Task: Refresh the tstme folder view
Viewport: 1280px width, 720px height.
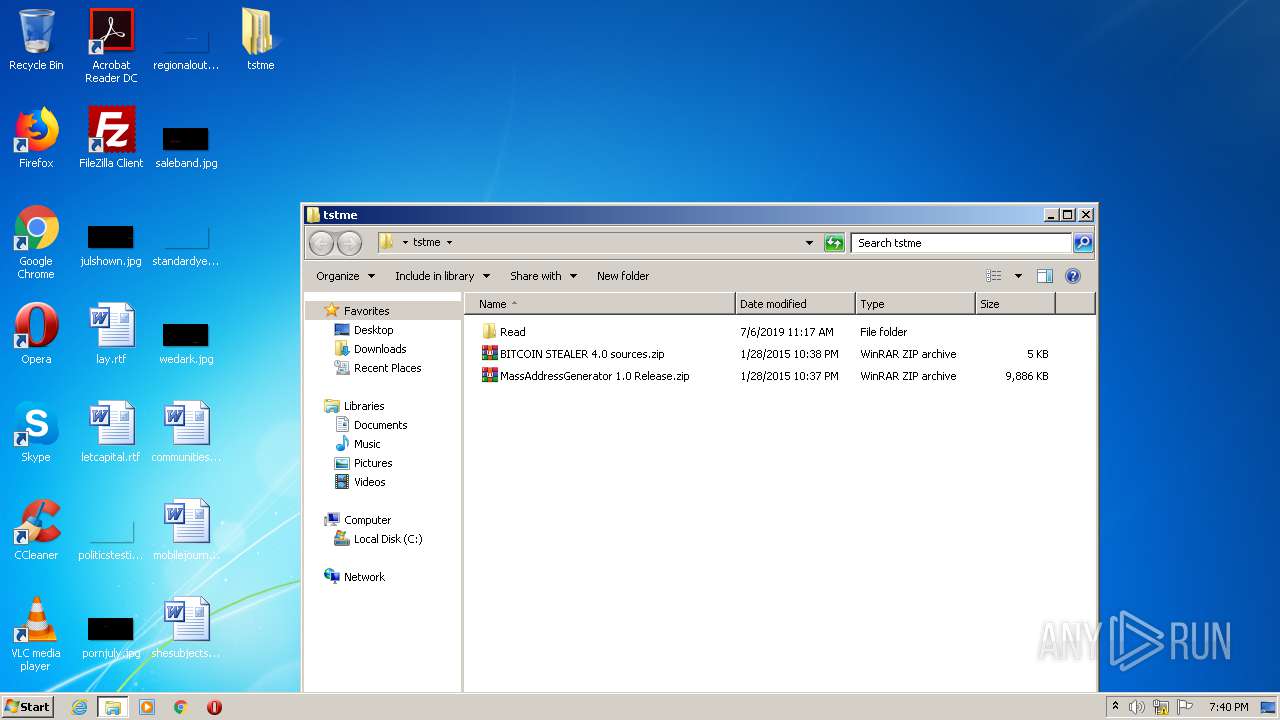Action: [x=834, y=243]
